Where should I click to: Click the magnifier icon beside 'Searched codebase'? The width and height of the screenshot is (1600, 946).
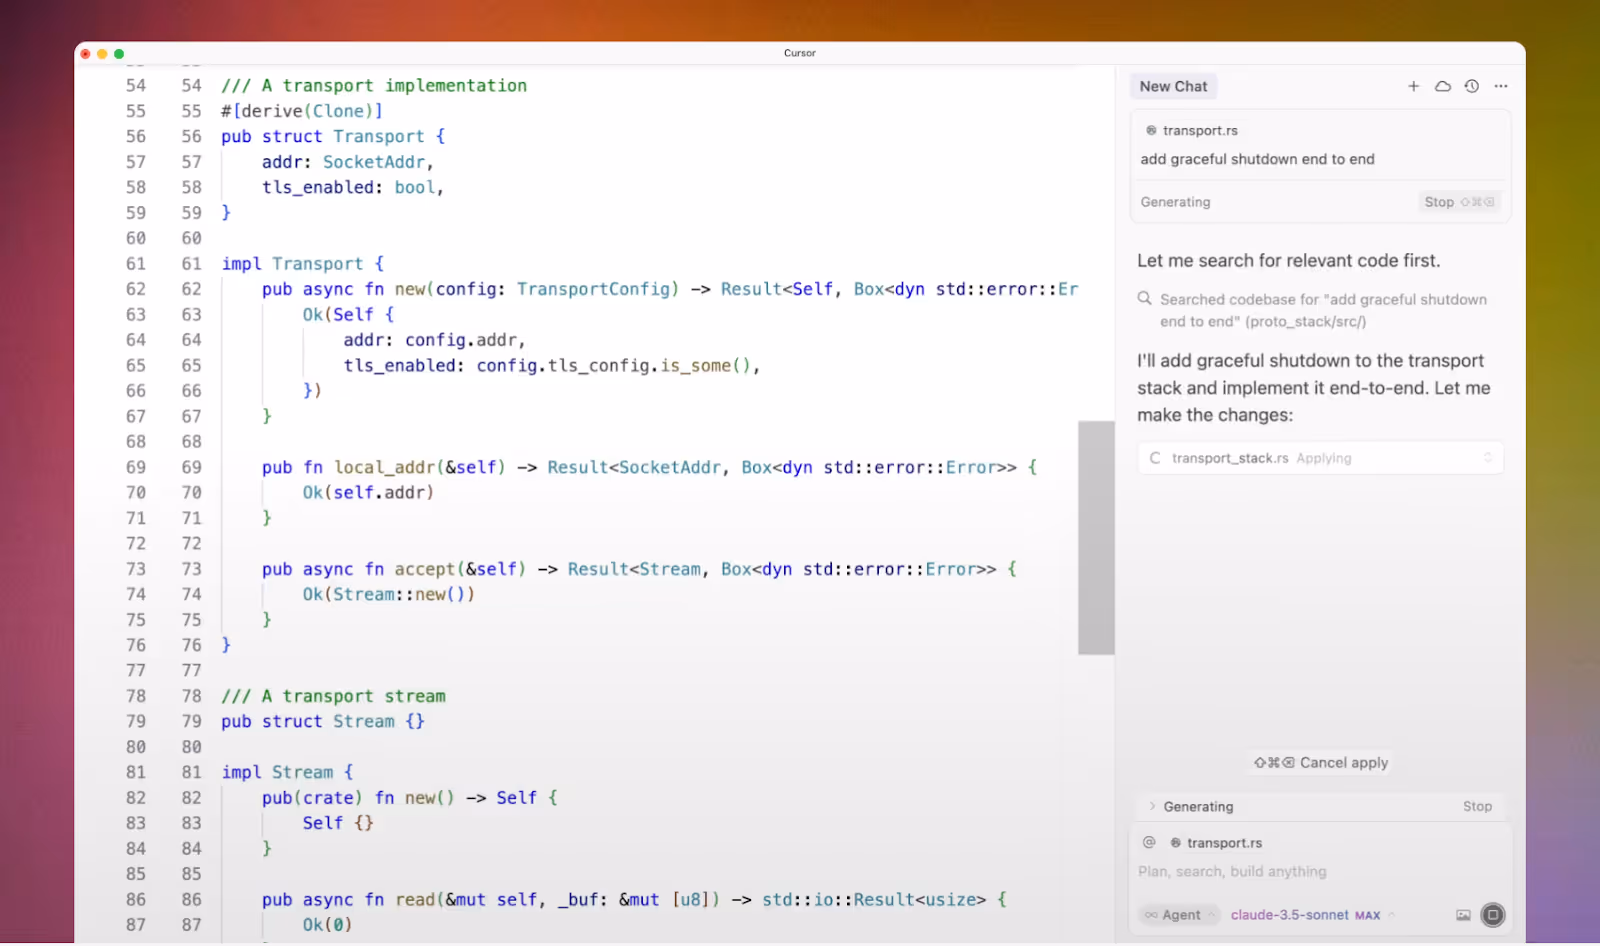click(1143, 298)
